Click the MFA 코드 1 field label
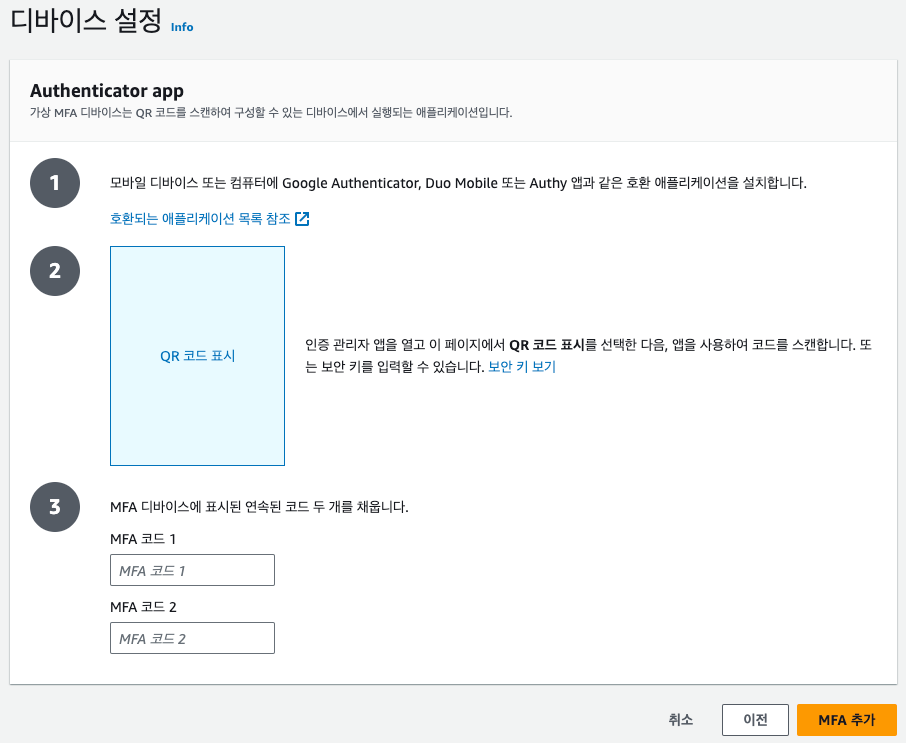This screenshot has height=743, width=906. point(143,539)
